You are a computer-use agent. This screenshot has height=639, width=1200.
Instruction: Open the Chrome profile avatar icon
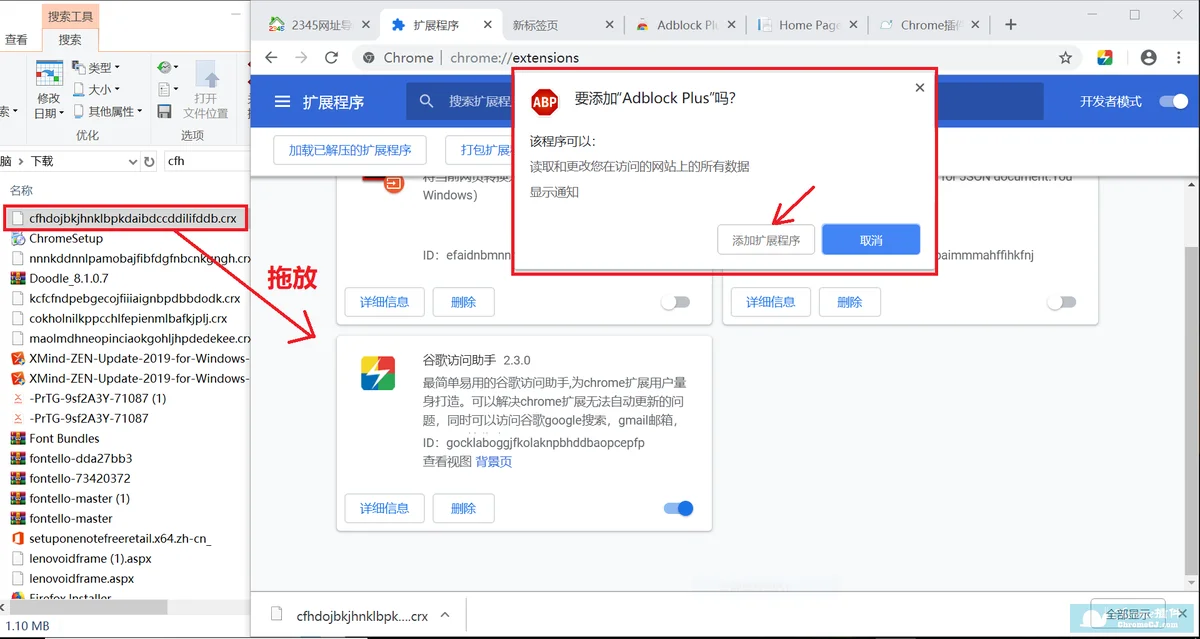click(1149, 58)
